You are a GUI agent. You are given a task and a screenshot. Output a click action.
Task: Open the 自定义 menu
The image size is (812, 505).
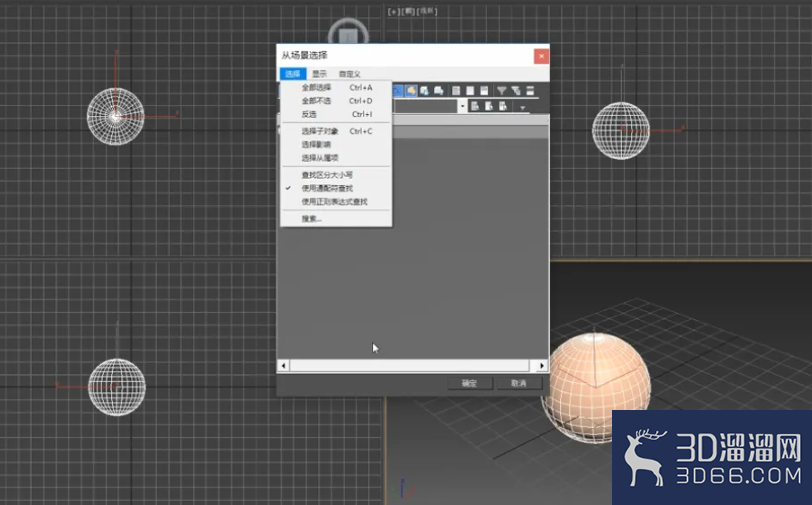click(350, 74)
